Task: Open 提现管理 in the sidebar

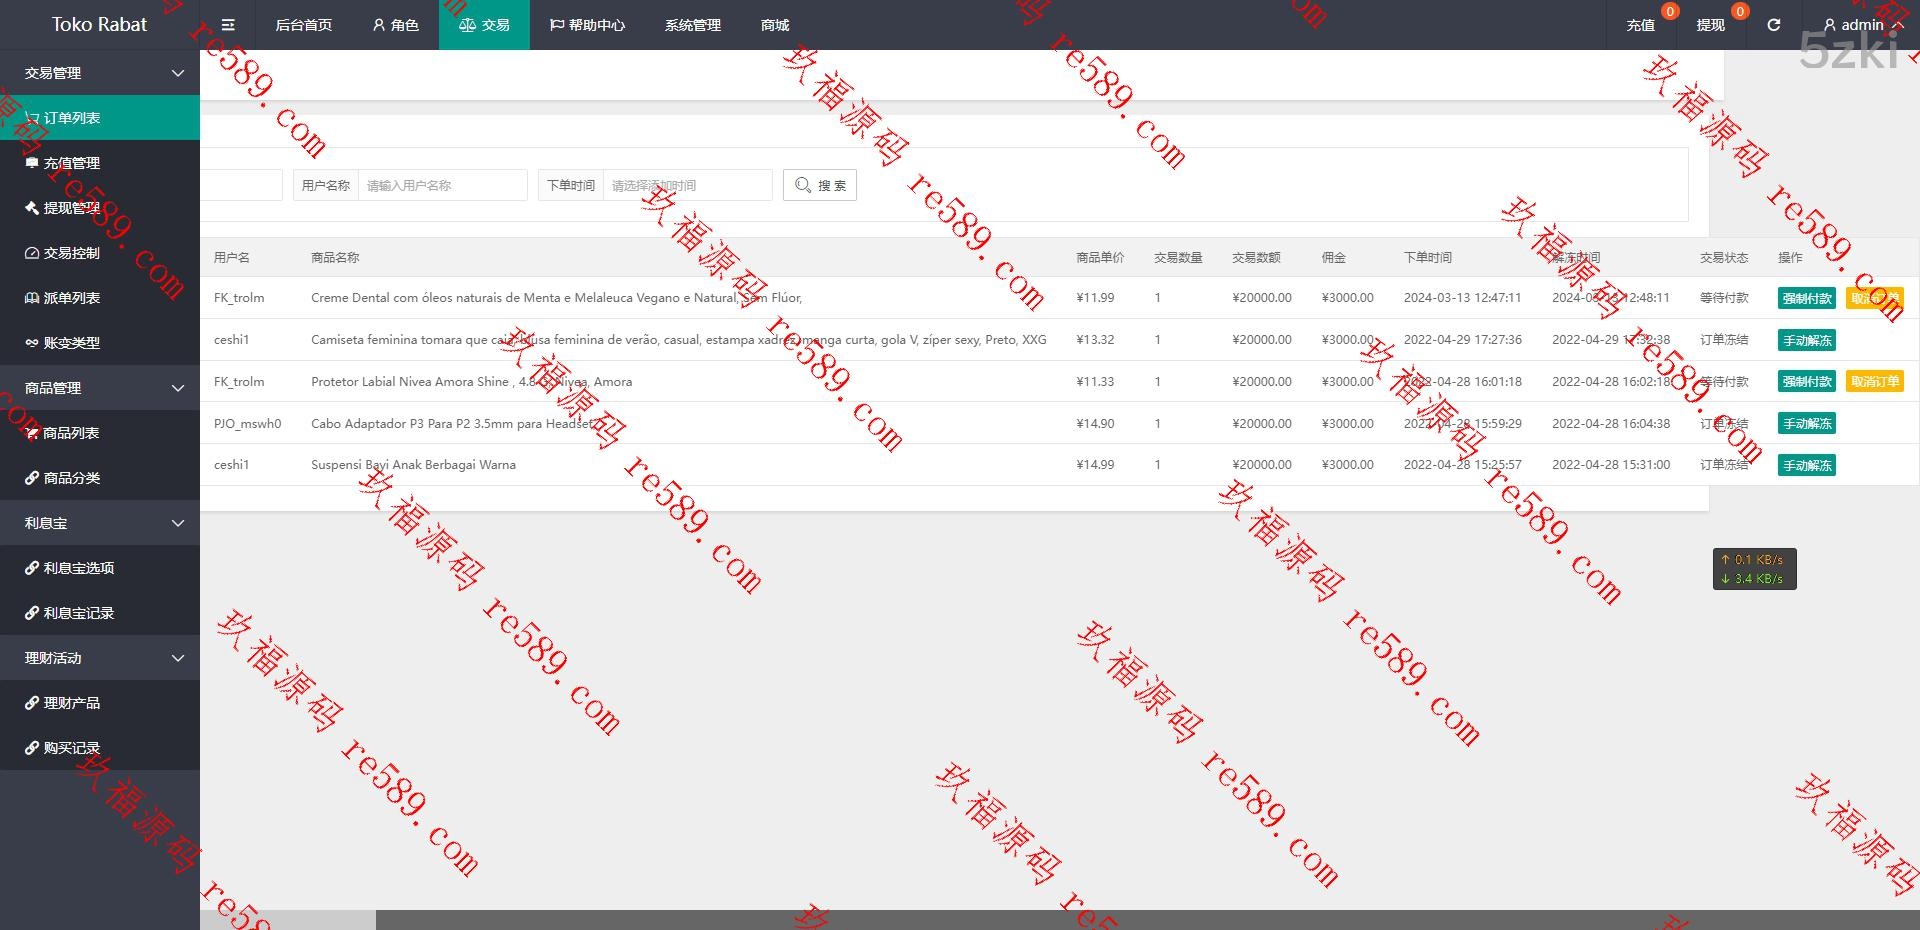Action: [71, 208]
